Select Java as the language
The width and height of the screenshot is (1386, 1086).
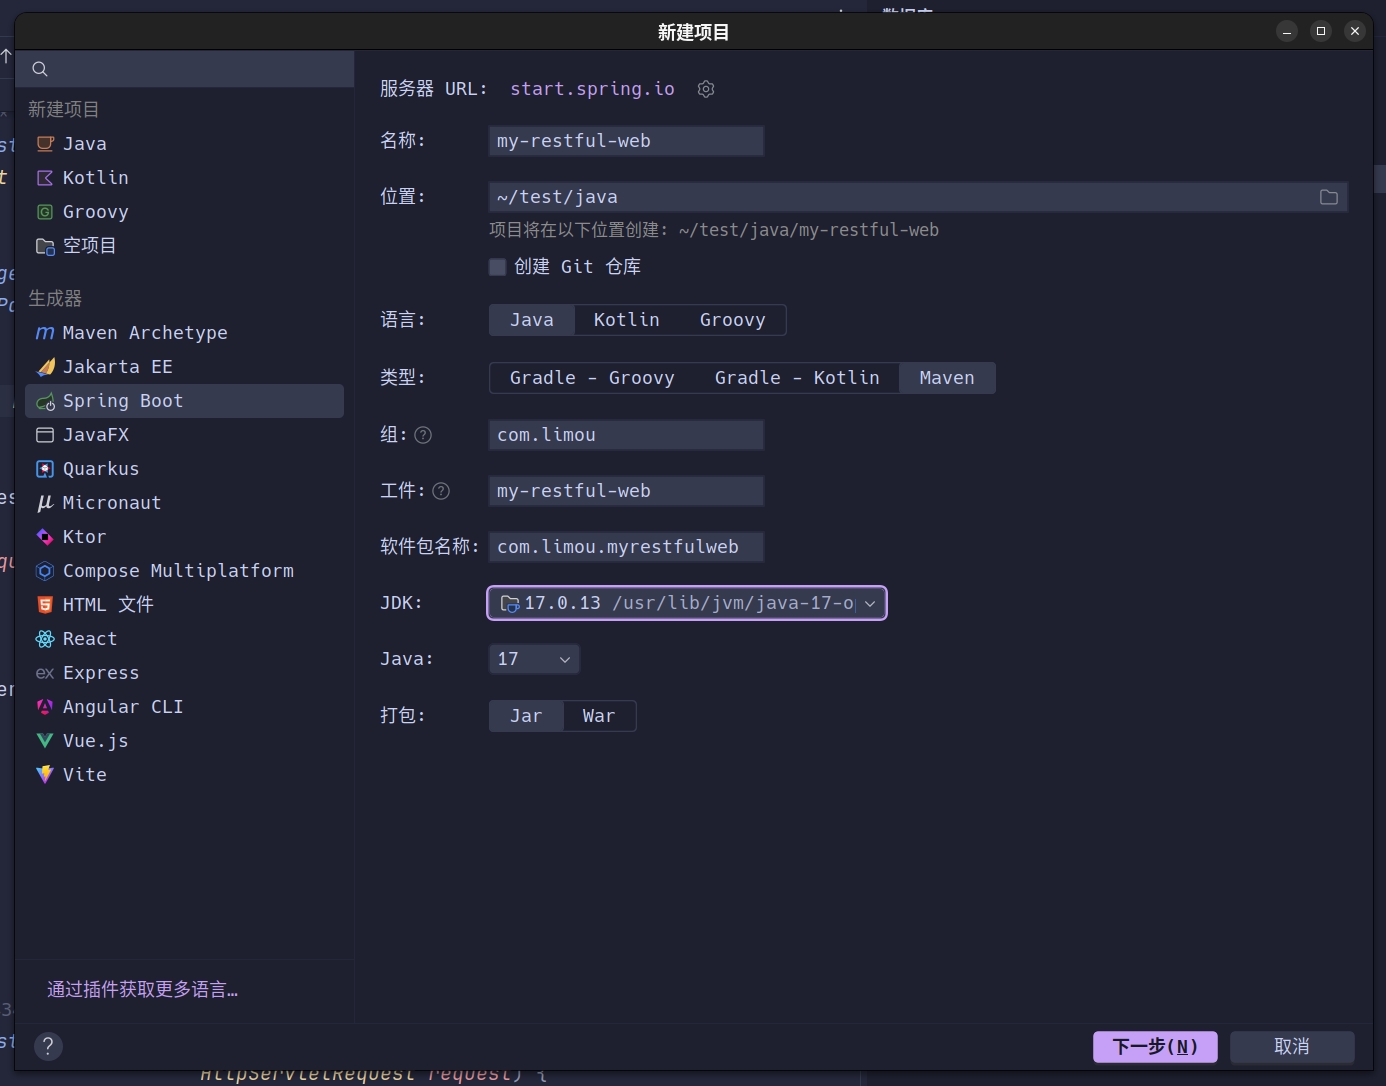(532, 320)
